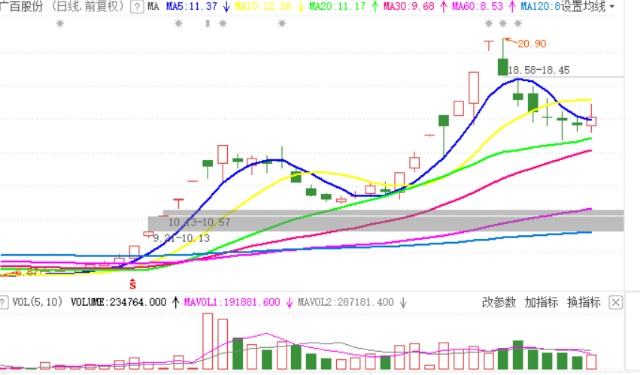Click the 9.21-10.13 gap label
640x375 pixels.
click(181, 238)
